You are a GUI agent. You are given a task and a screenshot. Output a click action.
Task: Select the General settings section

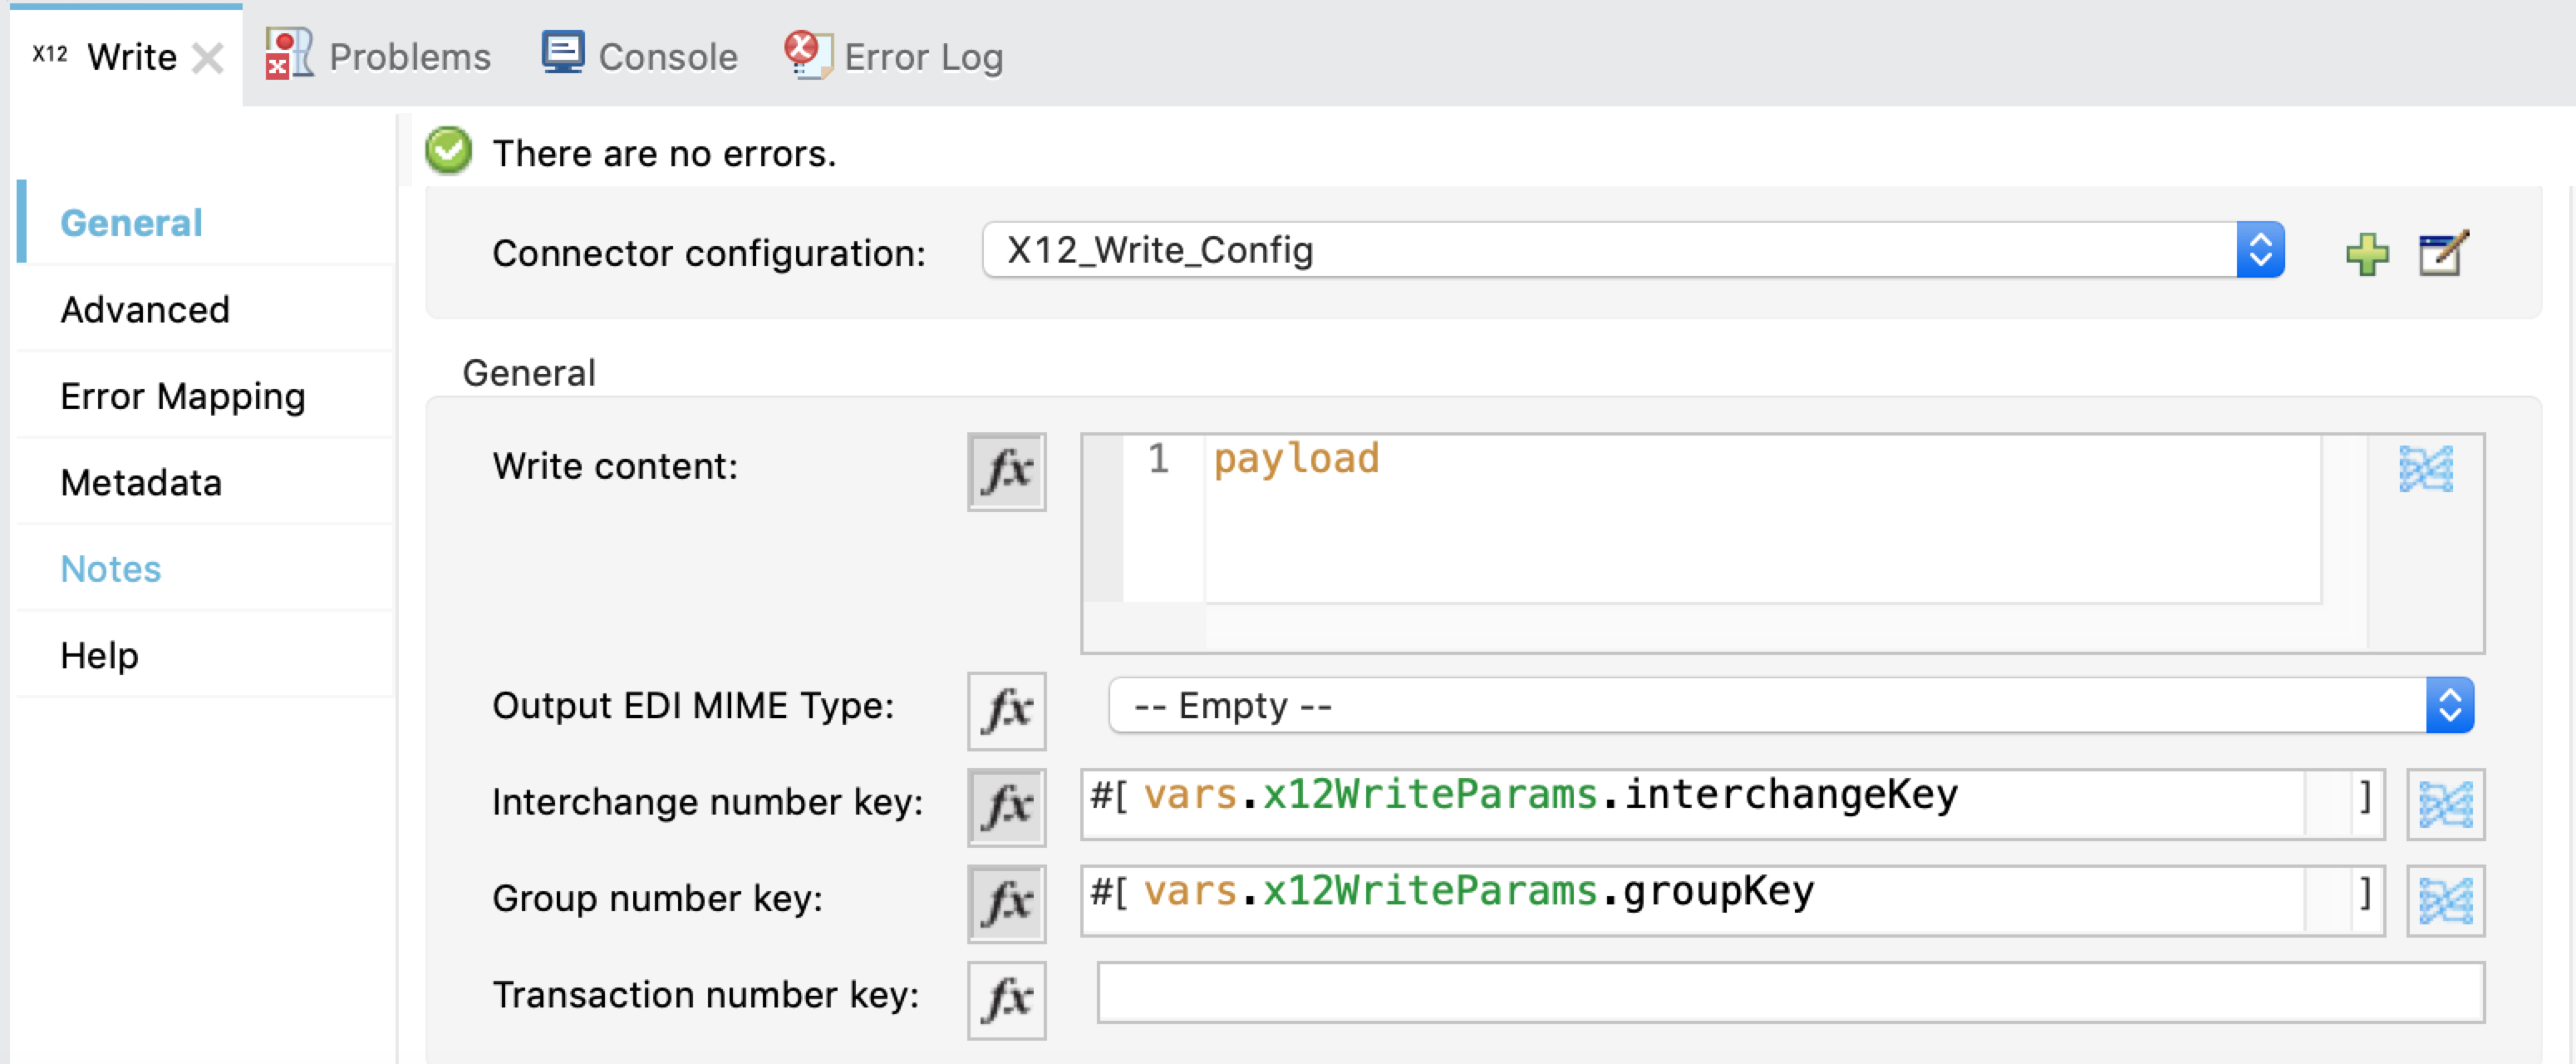coord(207,222)
